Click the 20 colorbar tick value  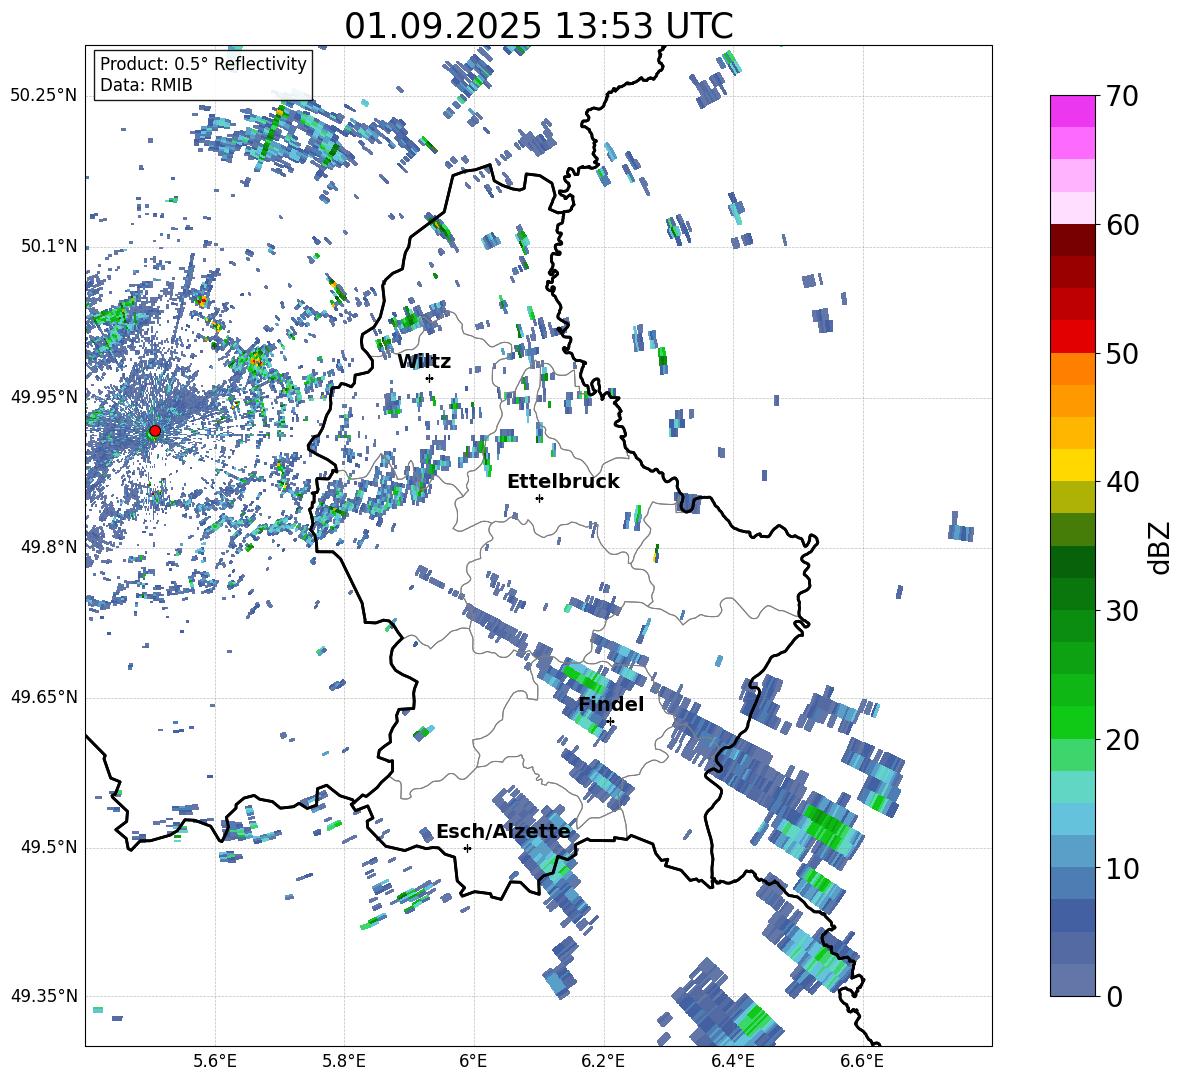point(1122,740)
